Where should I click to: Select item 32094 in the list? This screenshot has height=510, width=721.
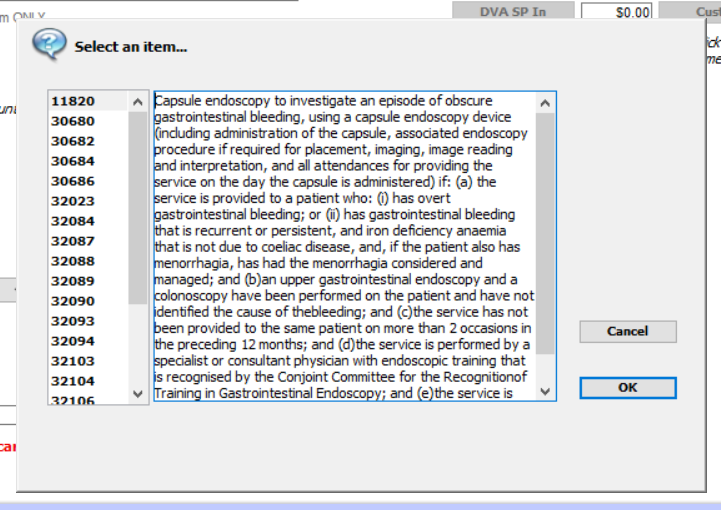coord(87,341)
